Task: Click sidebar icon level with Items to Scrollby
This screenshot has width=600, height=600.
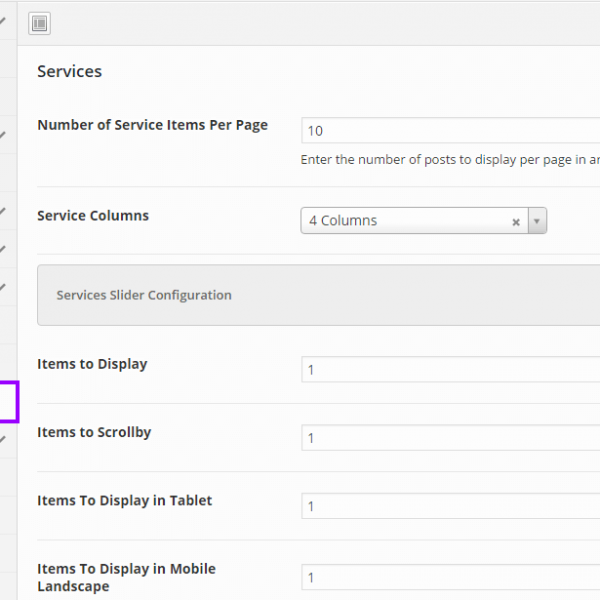Action: (4, 438)
